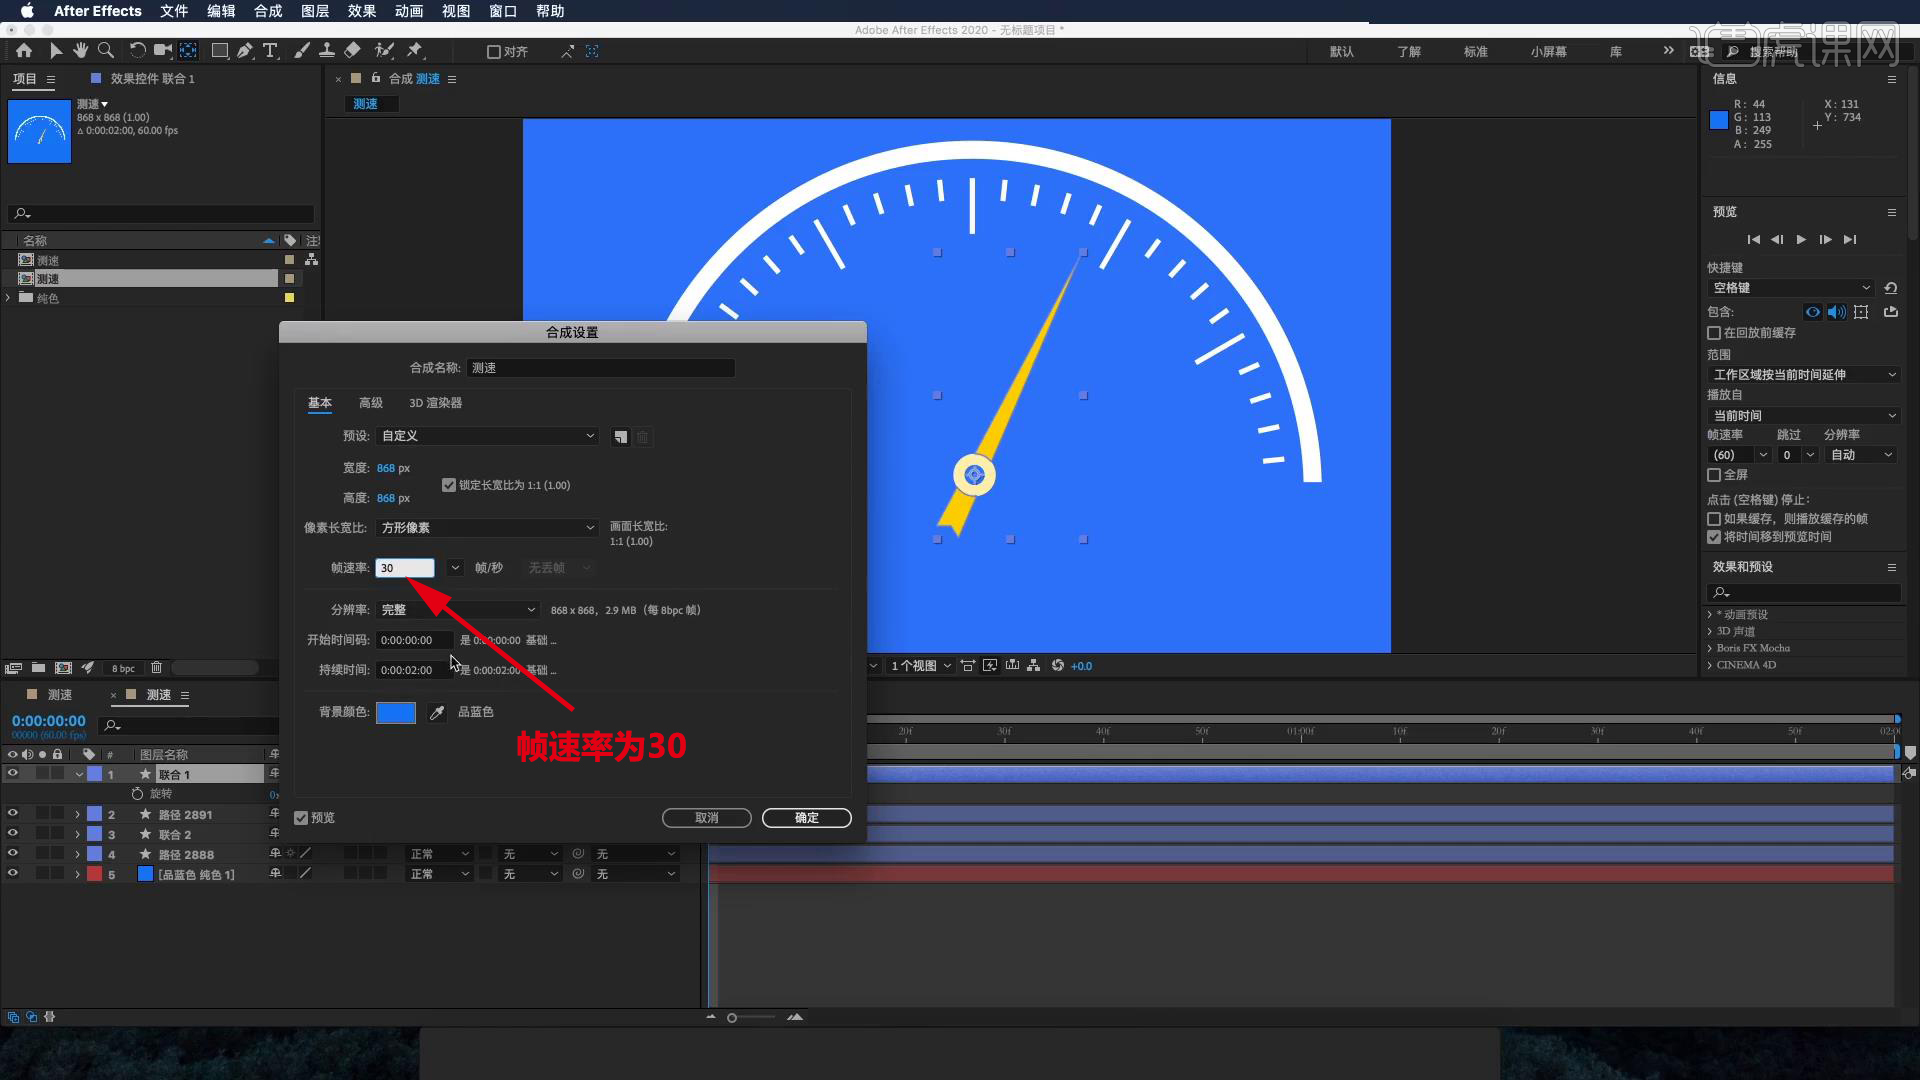Open 工作区域按当前时间延伸 range dropdown
The image size is (1920, 1080).
(x=1804, y=375)
